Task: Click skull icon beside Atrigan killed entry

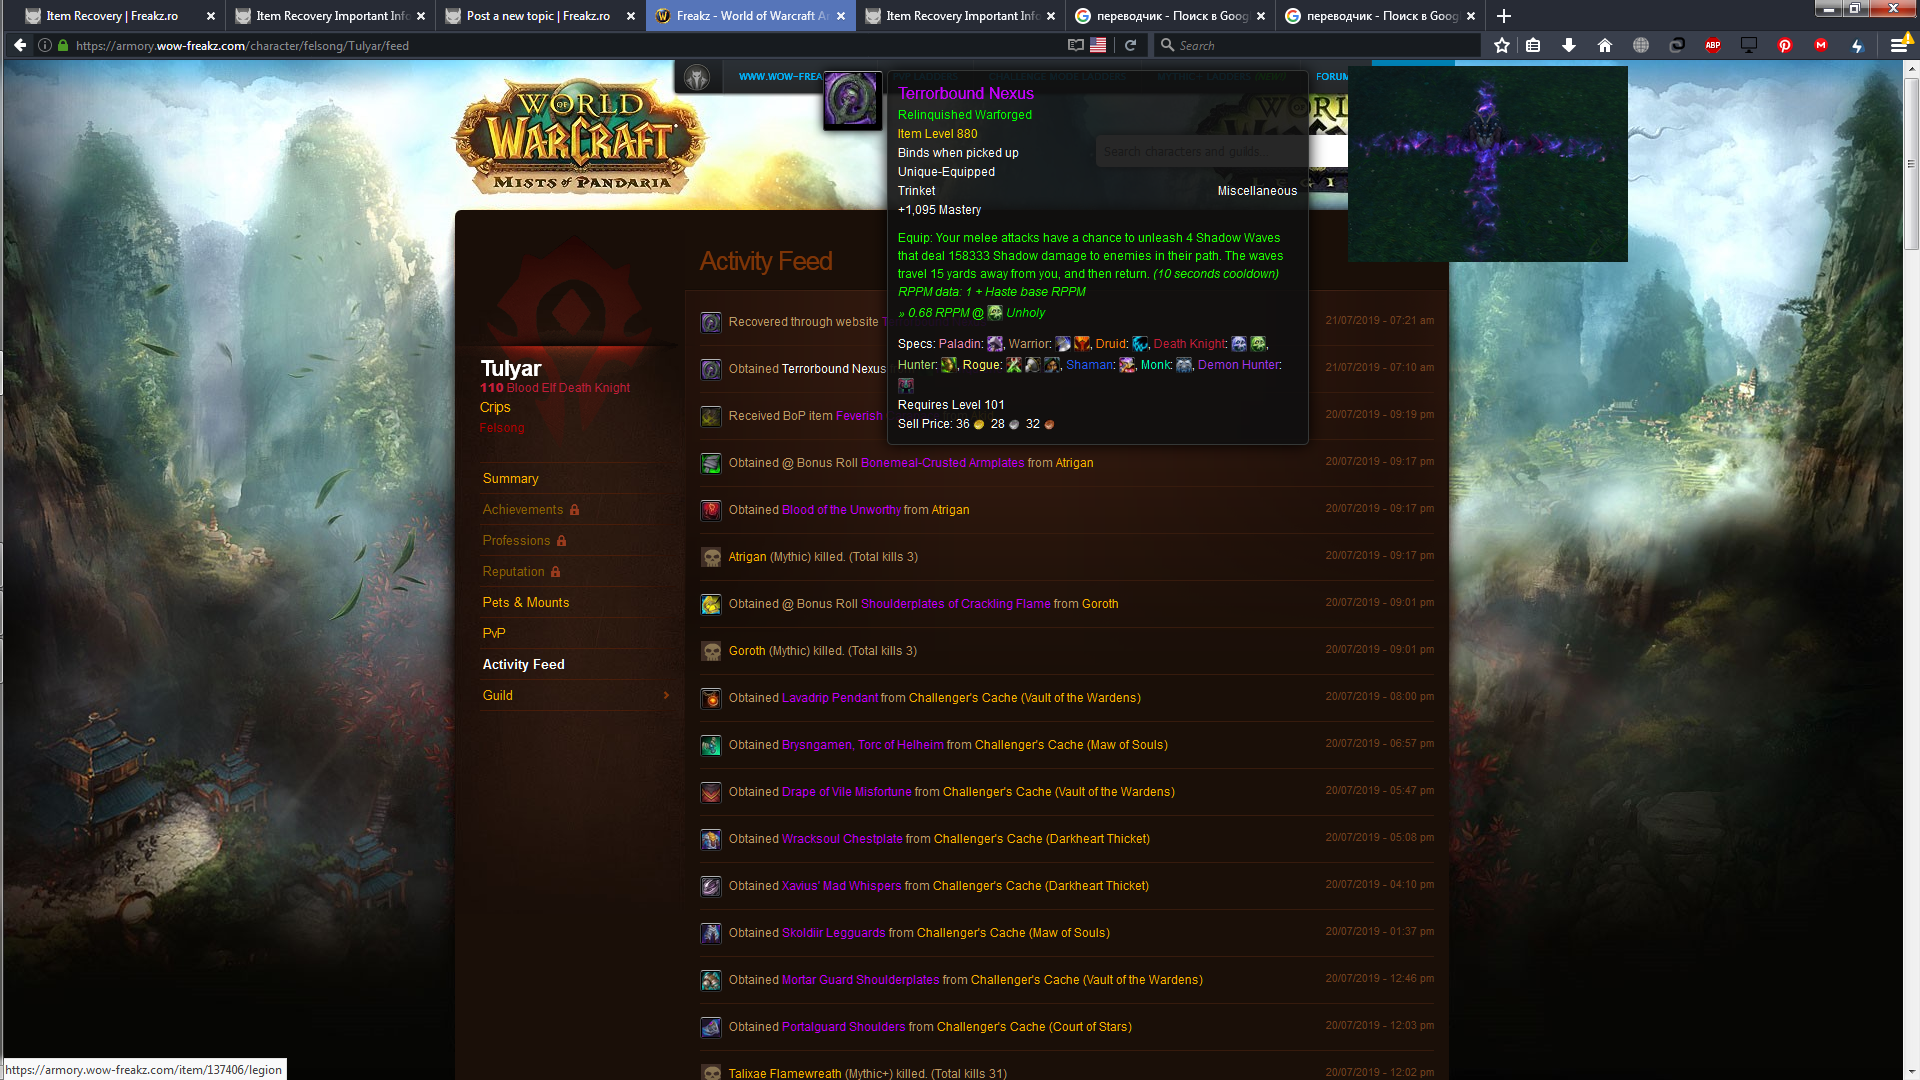Action: point(711,557)
